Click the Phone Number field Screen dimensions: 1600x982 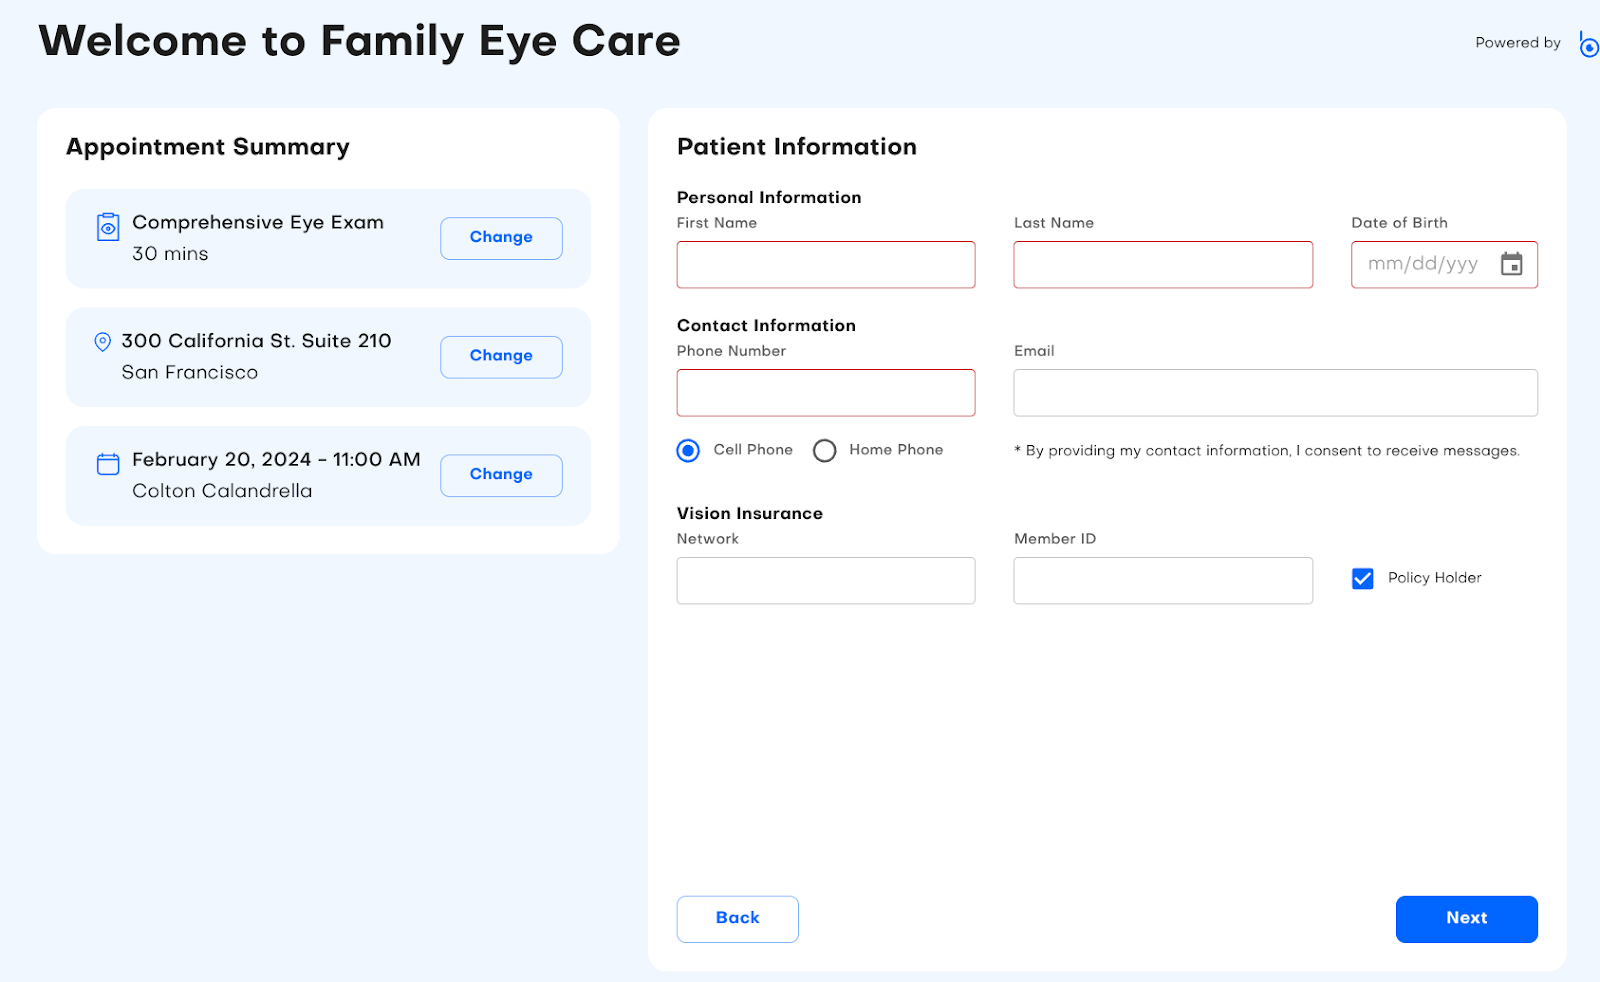(x=825, y=392)
